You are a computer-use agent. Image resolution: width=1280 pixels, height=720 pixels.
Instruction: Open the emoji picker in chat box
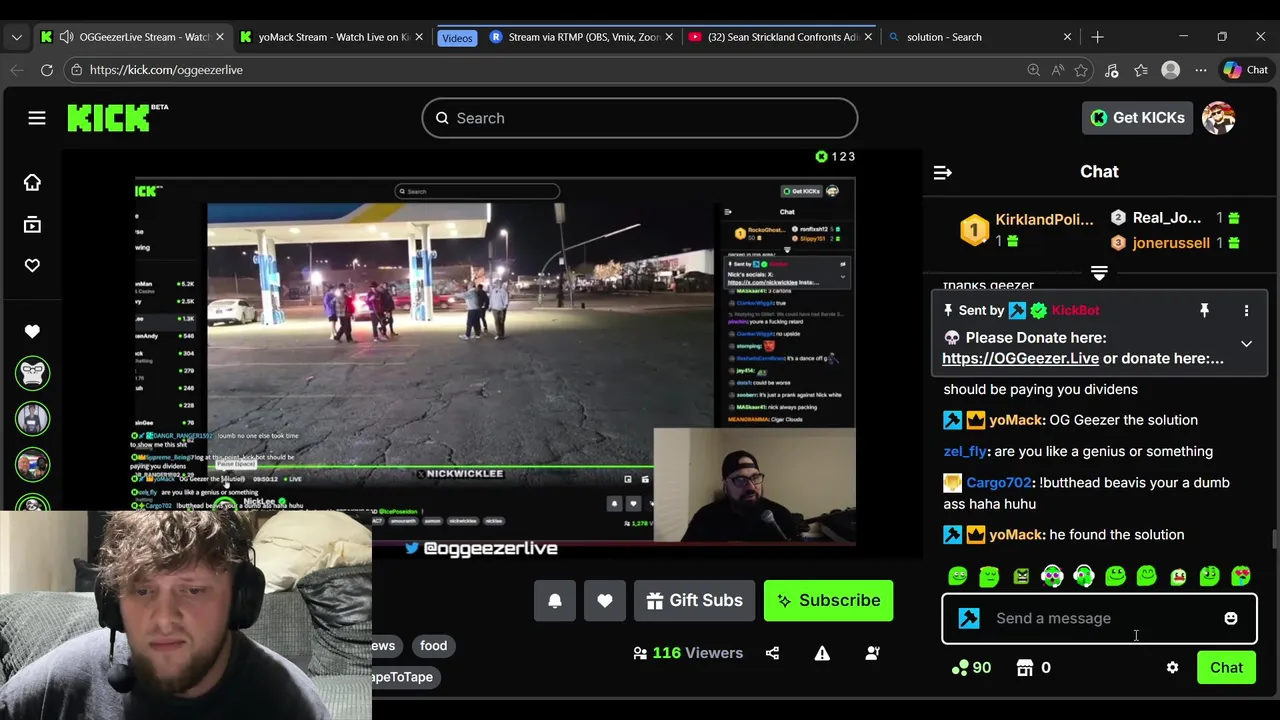tap(1231, 618)
